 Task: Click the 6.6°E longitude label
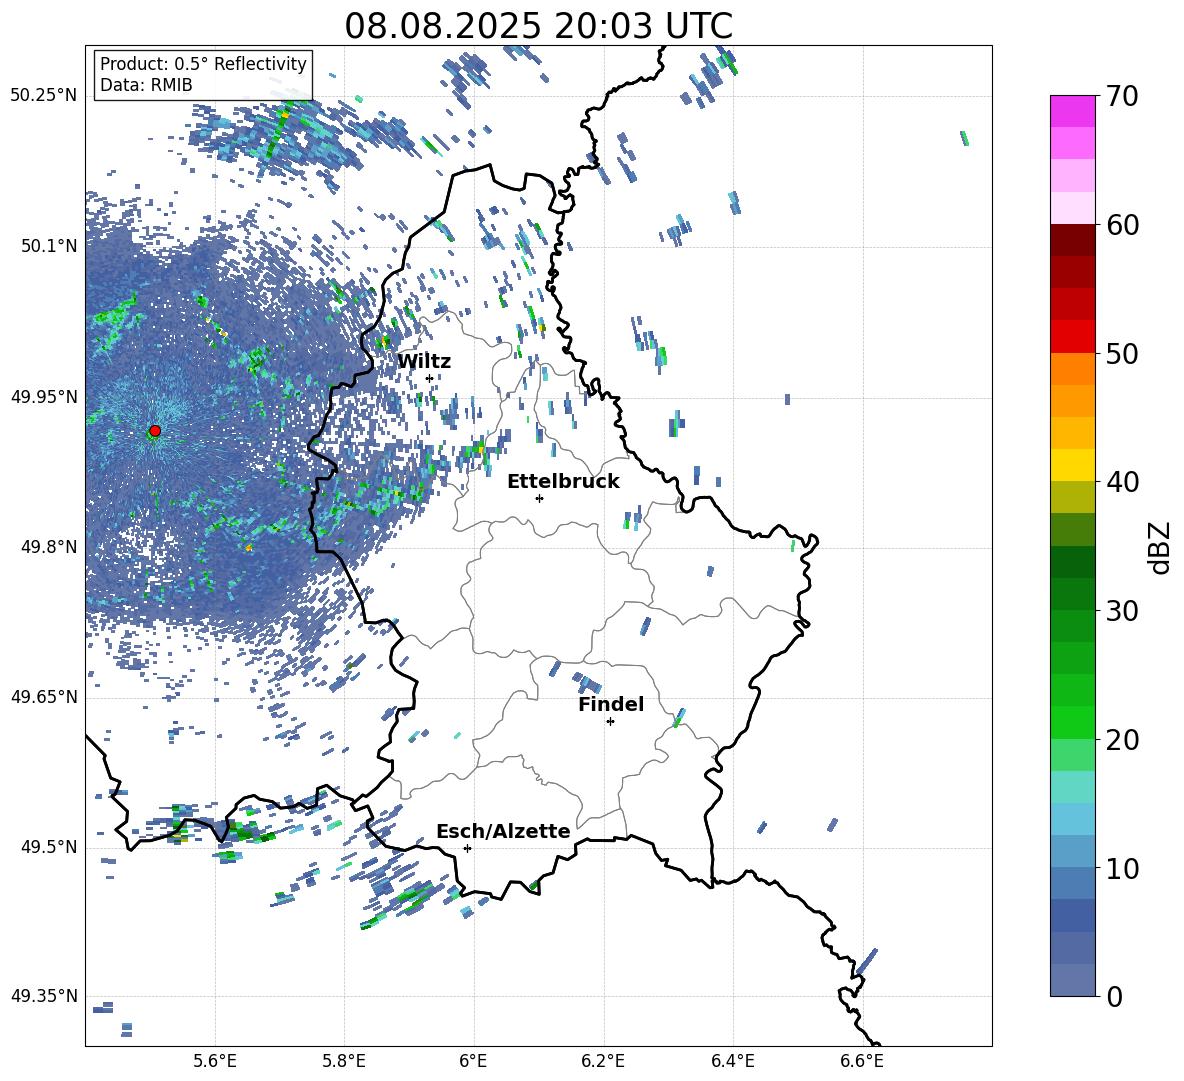tap(862, 1061)
